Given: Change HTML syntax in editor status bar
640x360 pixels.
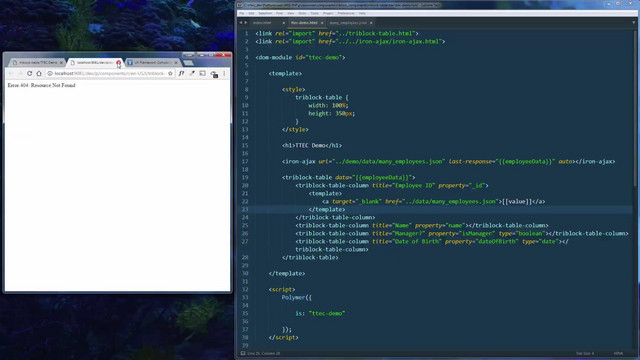Looking at the screenshot, I should [x=618, y=353].
